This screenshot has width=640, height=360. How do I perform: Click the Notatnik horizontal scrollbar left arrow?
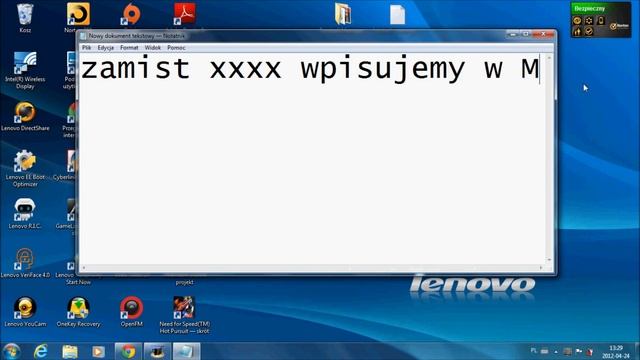(x=84, y=268)
